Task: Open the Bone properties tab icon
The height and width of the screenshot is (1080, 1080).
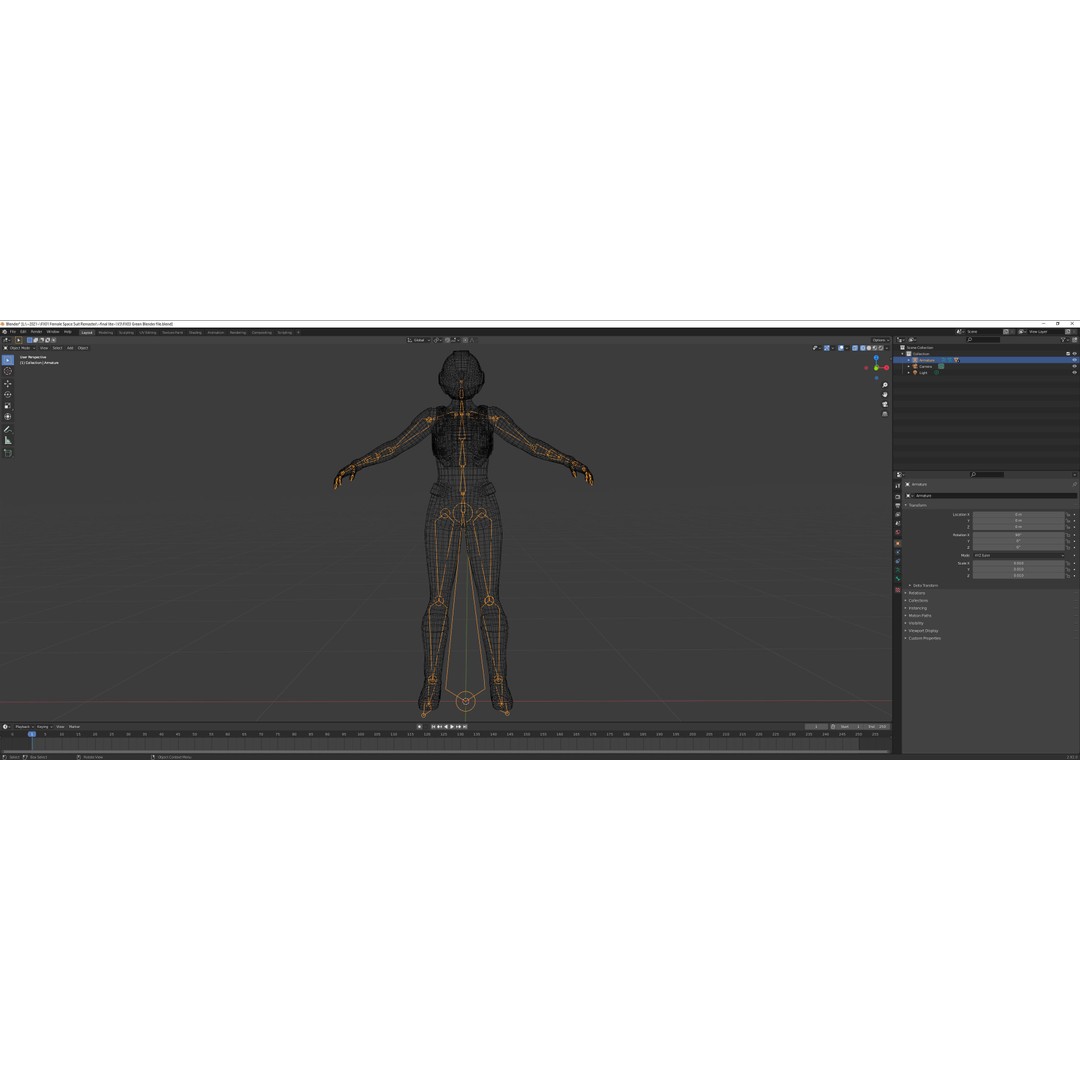Action: tap(897, 579)
